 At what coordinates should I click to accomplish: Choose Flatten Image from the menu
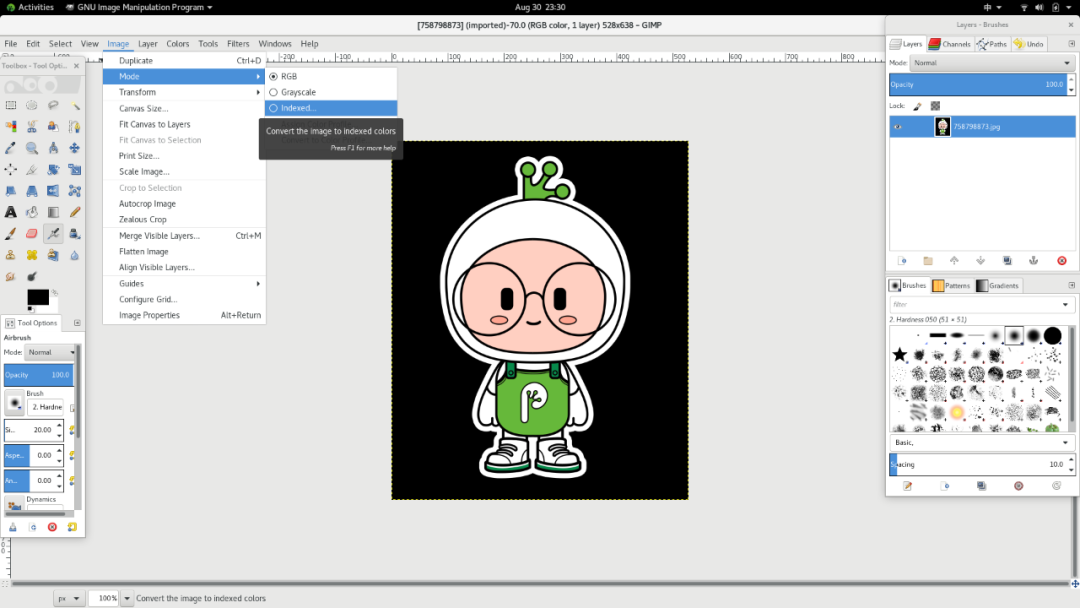pyautogui.click(x=184, y=251)
